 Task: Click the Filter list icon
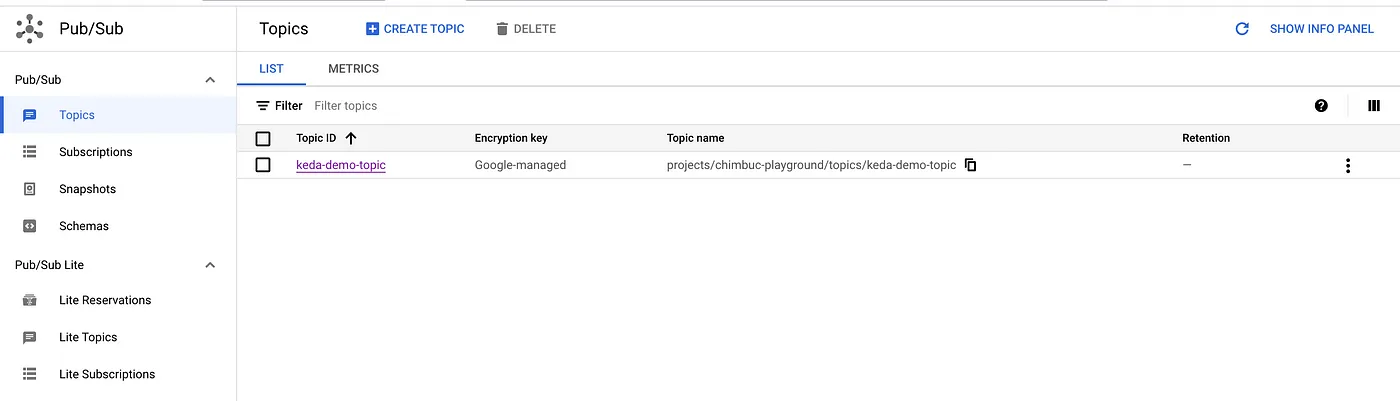263,106
